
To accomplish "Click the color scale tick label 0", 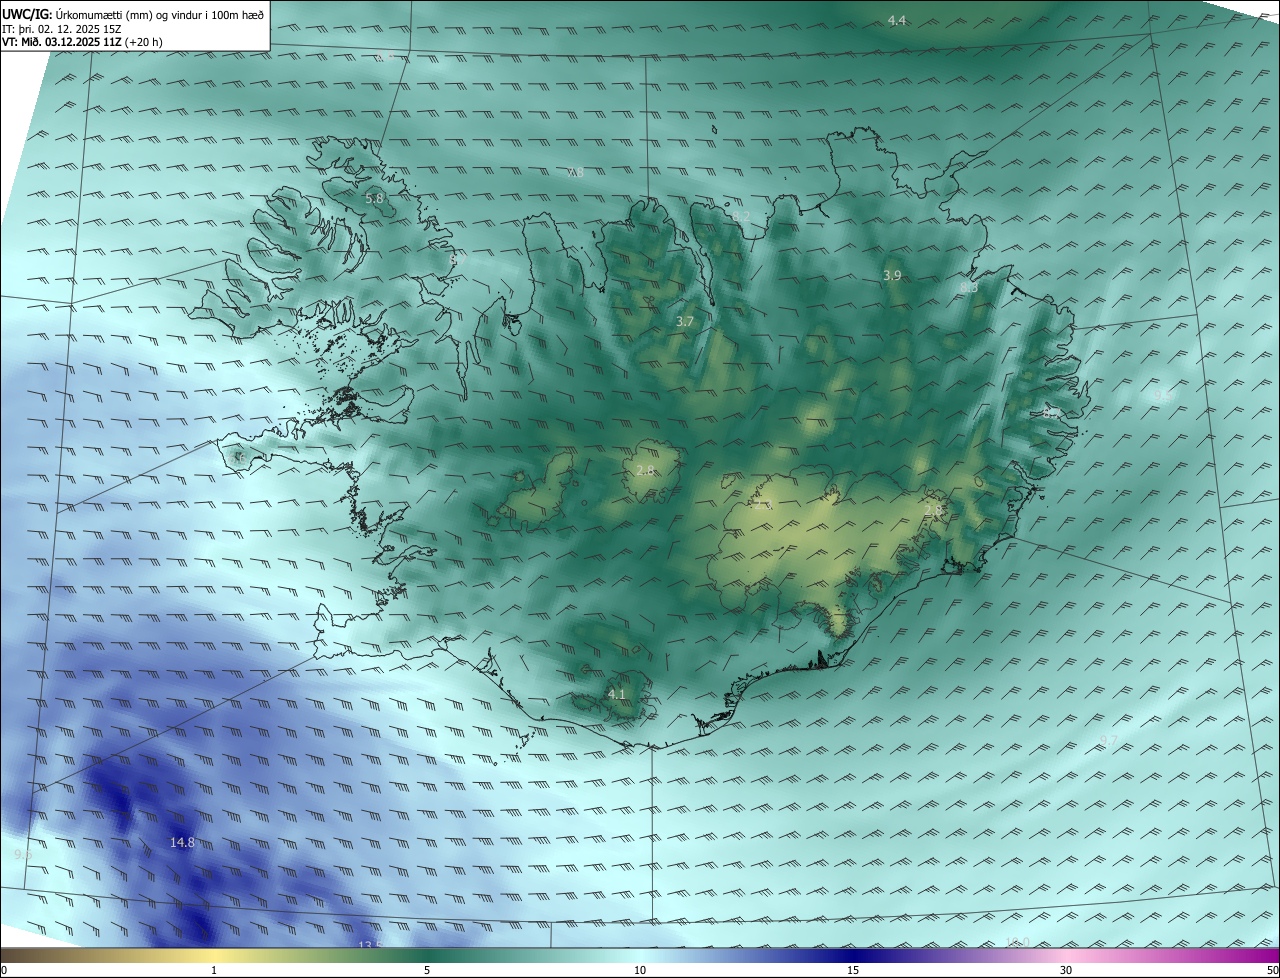I will tap(4, 970).
